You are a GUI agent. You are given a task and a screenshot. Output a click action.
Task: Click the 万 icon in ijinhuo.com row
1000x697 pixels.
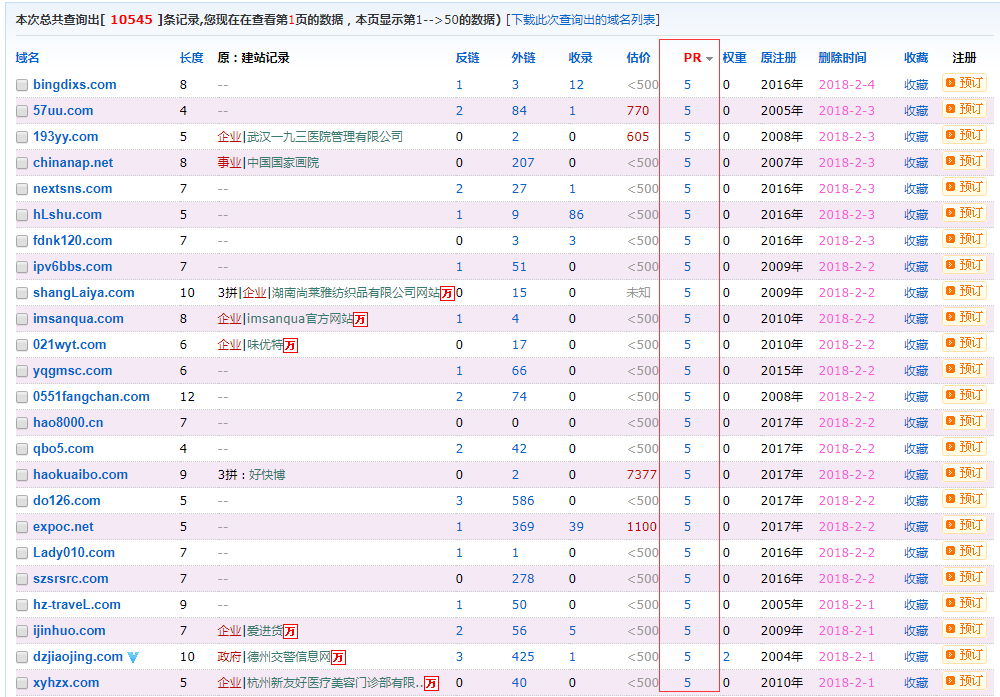pyautogui.click(x=290, y=631)
